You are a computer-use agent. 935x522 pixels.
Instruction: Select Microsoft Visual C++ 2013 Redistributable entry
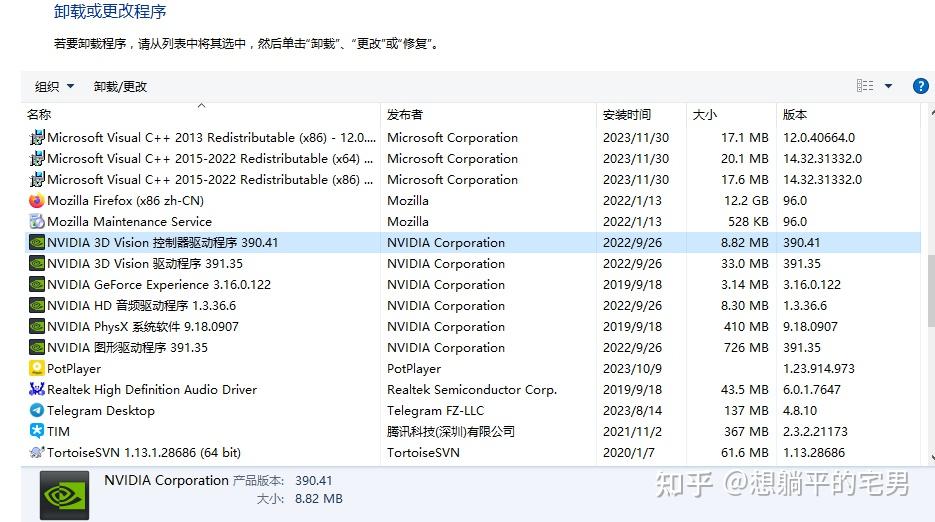tap(211, 138)
